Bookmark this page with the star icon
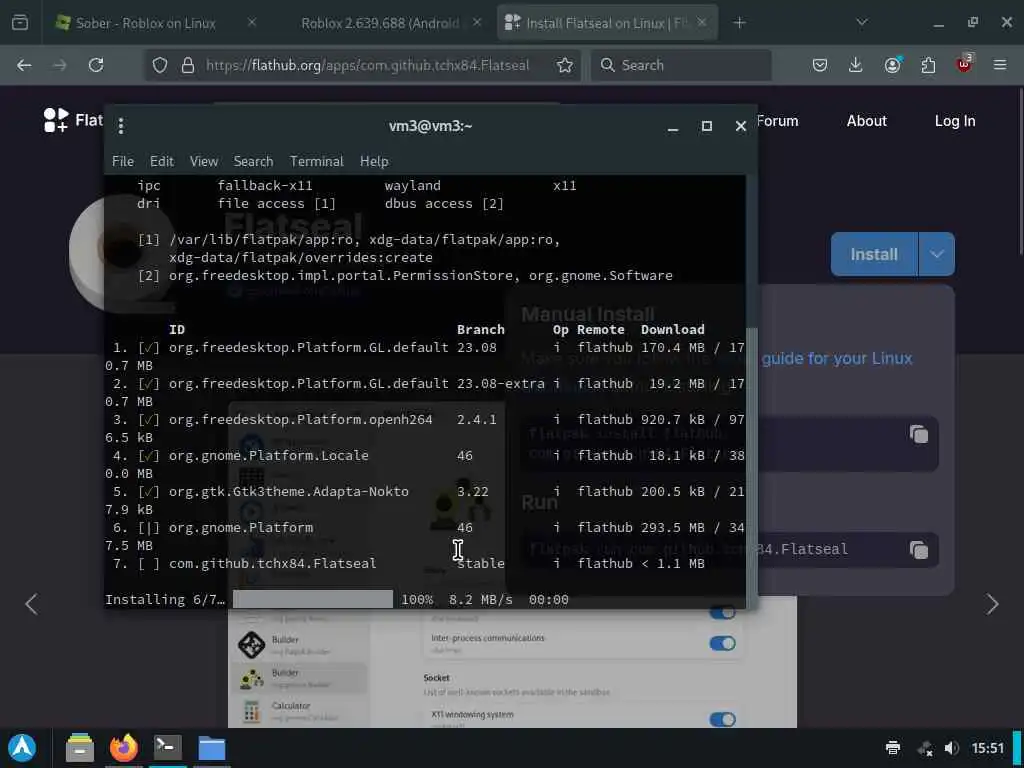Viewport: 1024px width, 768px height. coord(565,65)
